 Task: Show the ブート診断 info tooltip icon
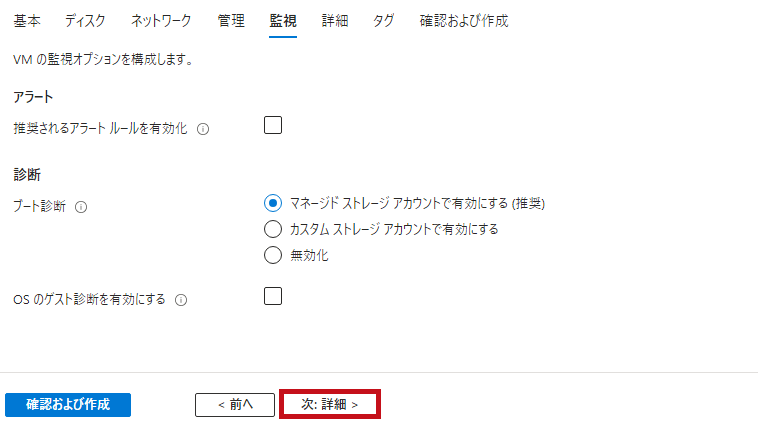(x=81, y=207)
